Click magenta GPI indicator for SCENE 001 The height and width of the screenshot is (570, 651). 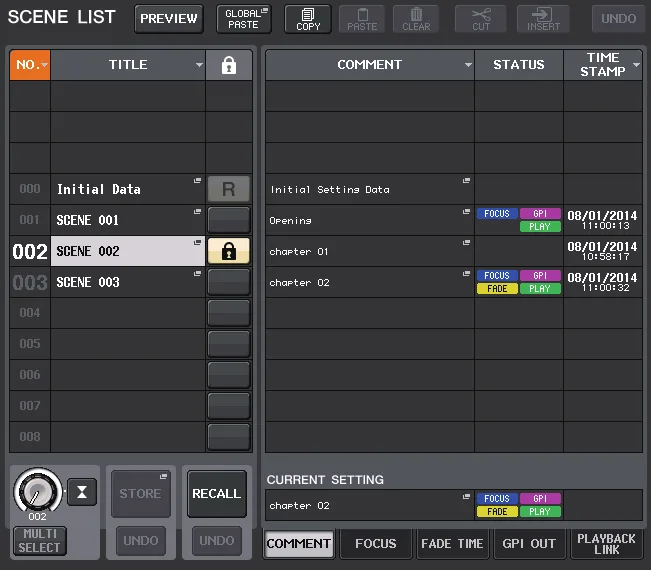pos(540,214)
